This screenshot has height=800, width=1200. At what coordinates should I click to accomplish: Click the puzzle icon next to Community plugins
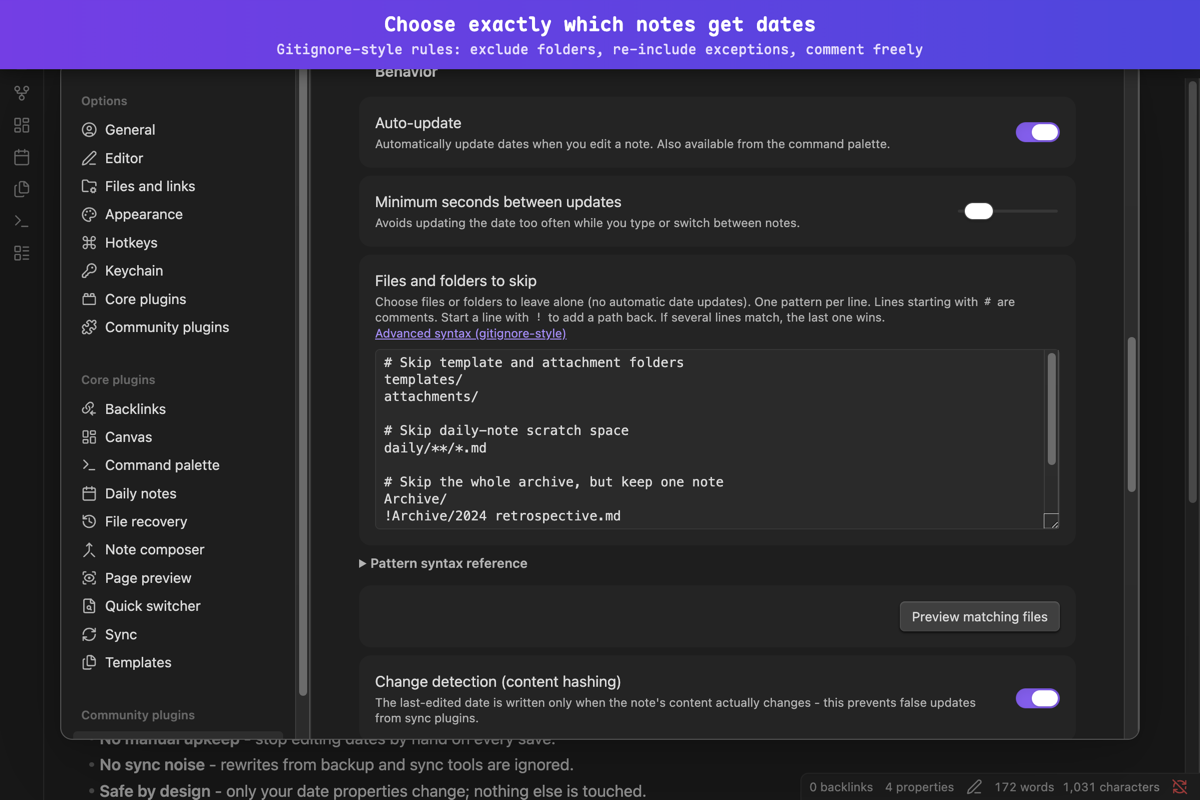(x=89, y=327)
